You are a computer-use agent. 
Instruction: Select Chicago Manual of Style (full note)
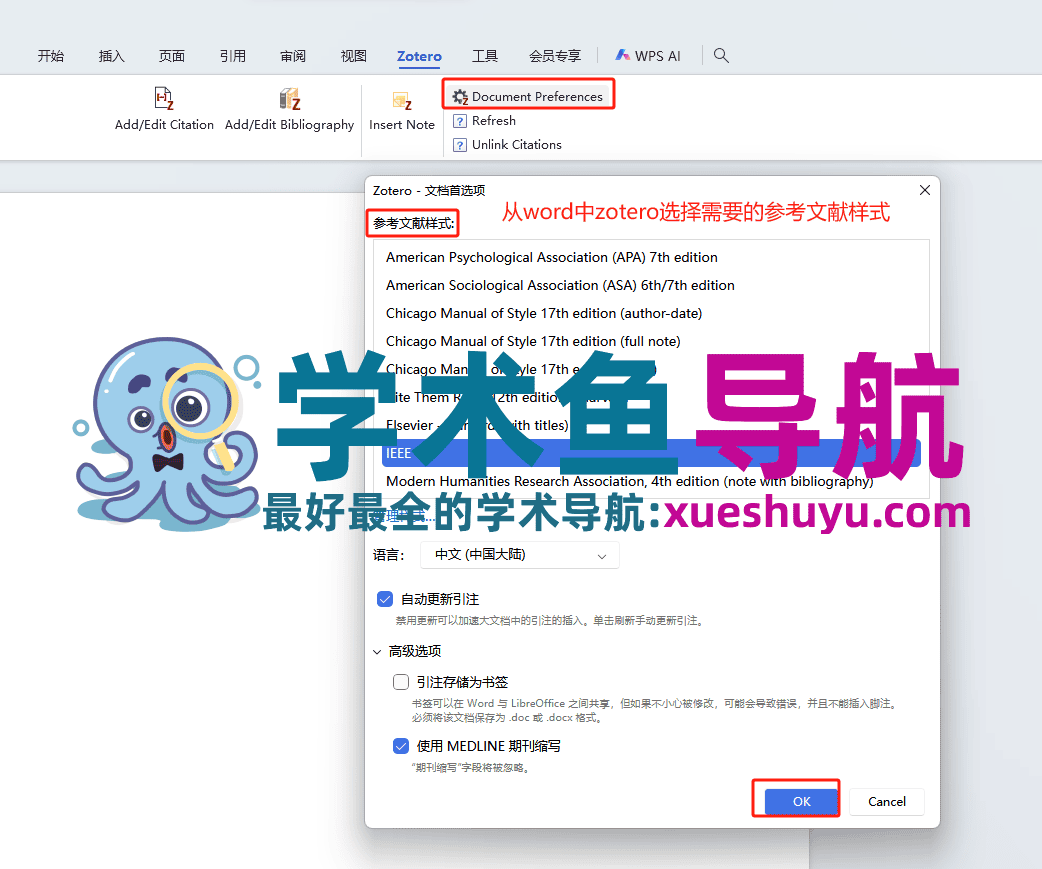pyautogui.click(x=534, y=341)
